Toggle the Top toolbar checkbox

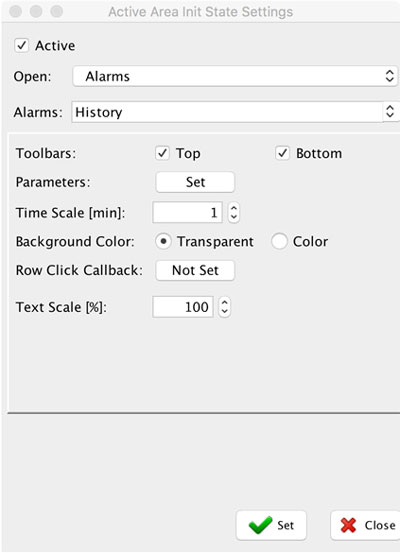[x=162, y=153]
